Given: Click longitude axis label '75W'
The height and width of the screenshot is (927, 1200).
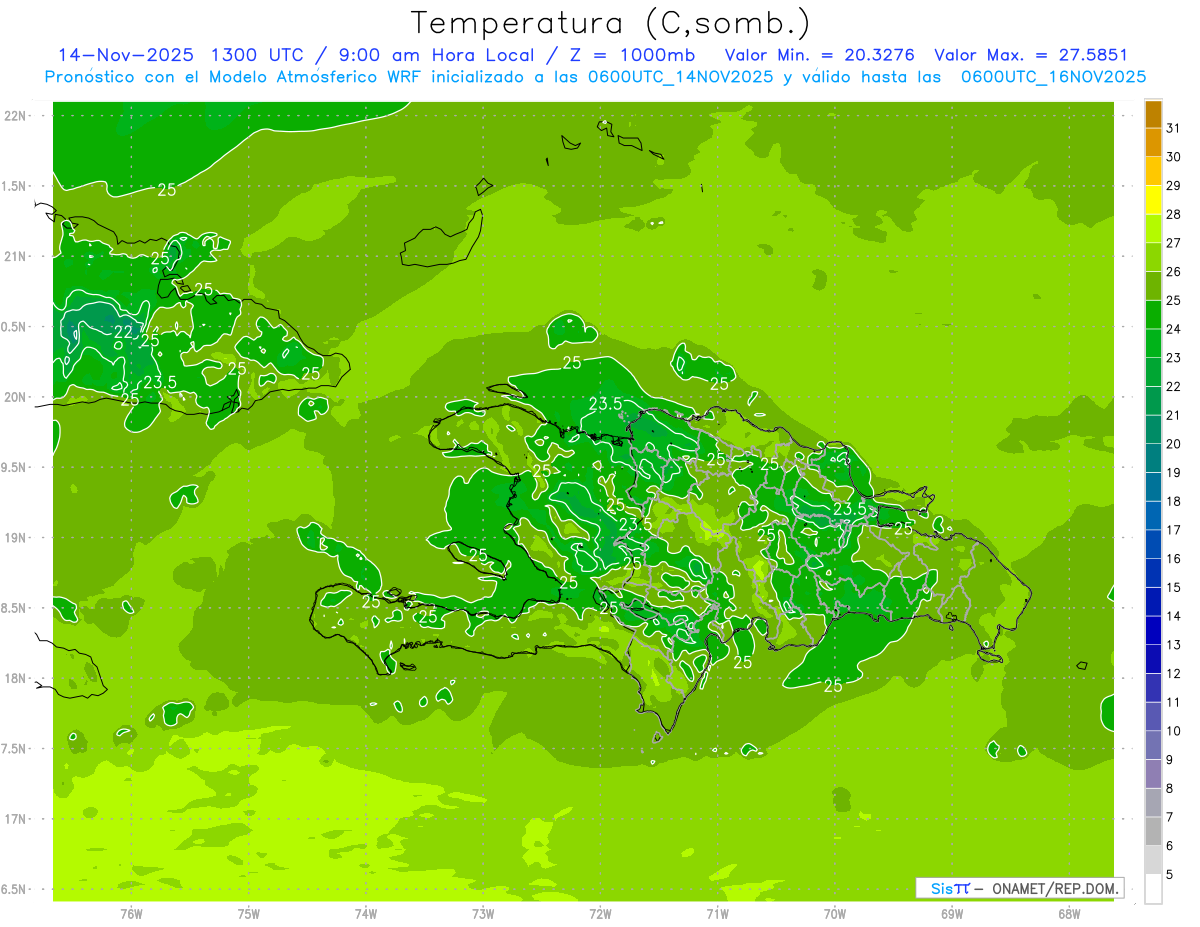Looking at the screenshot, I should pos(249,913).
